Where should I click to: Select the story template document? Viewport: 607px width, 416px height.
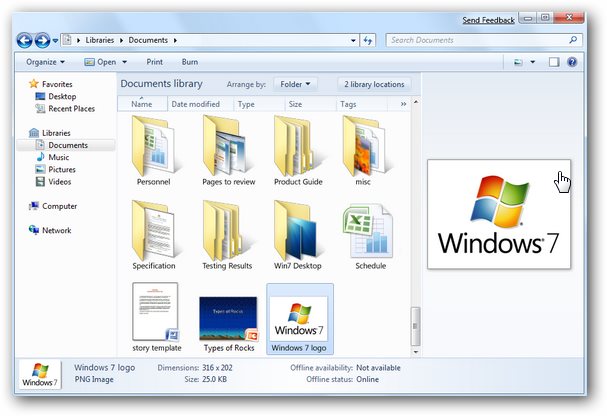(156, 317)
